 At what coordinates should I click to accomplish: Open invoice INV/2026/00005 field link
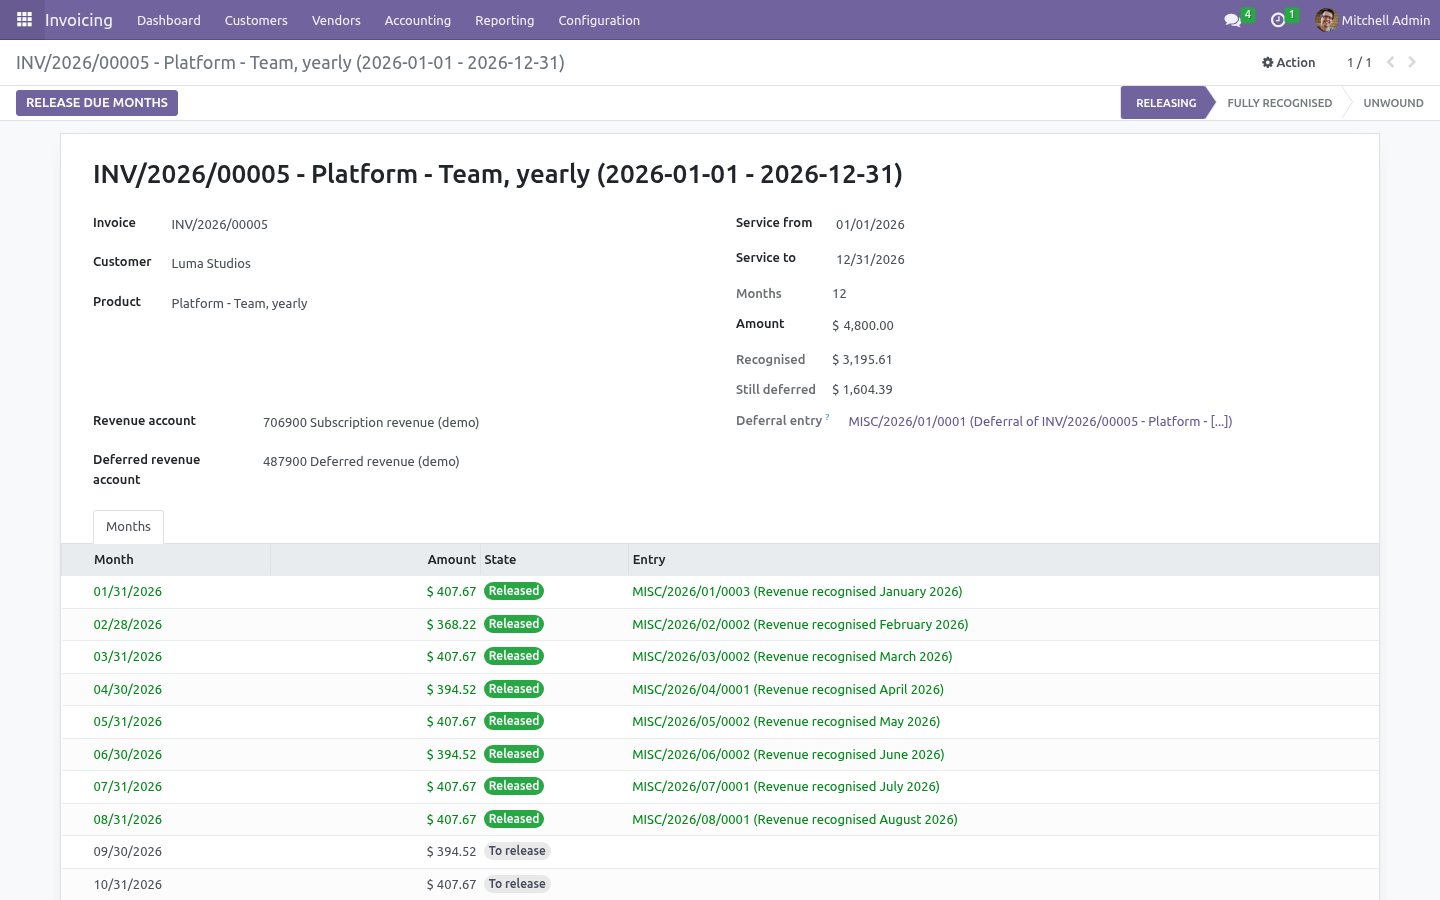coord(219,225)
